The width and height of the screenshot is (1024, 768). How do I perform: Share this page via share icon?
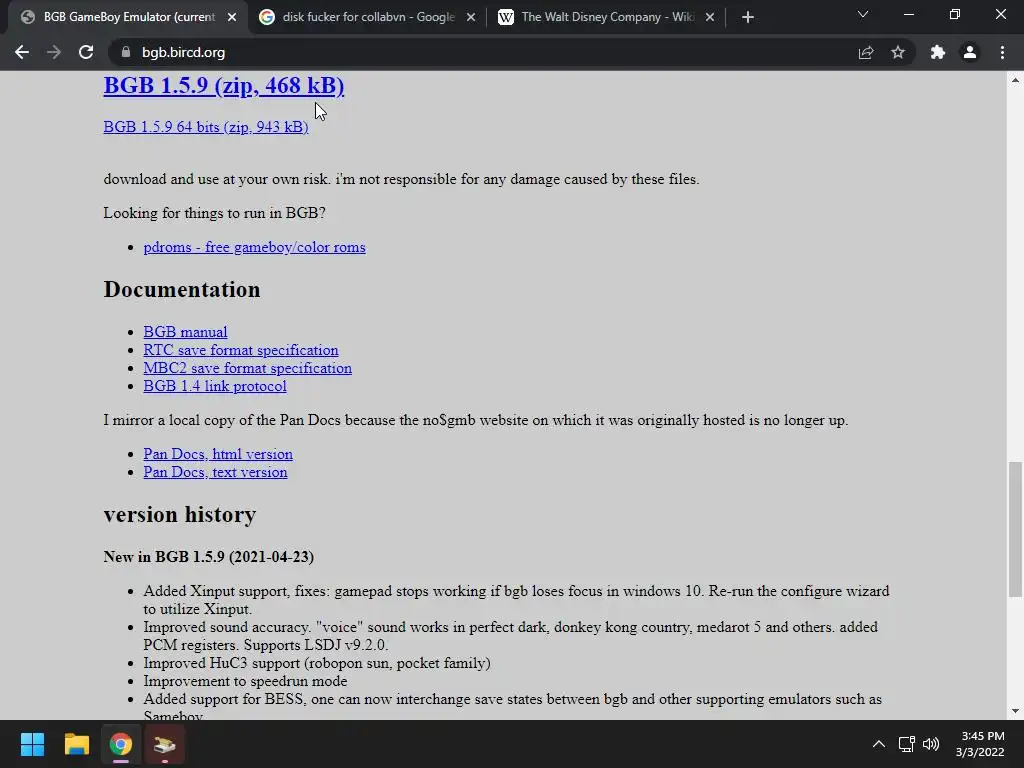(x=866, y=52)
